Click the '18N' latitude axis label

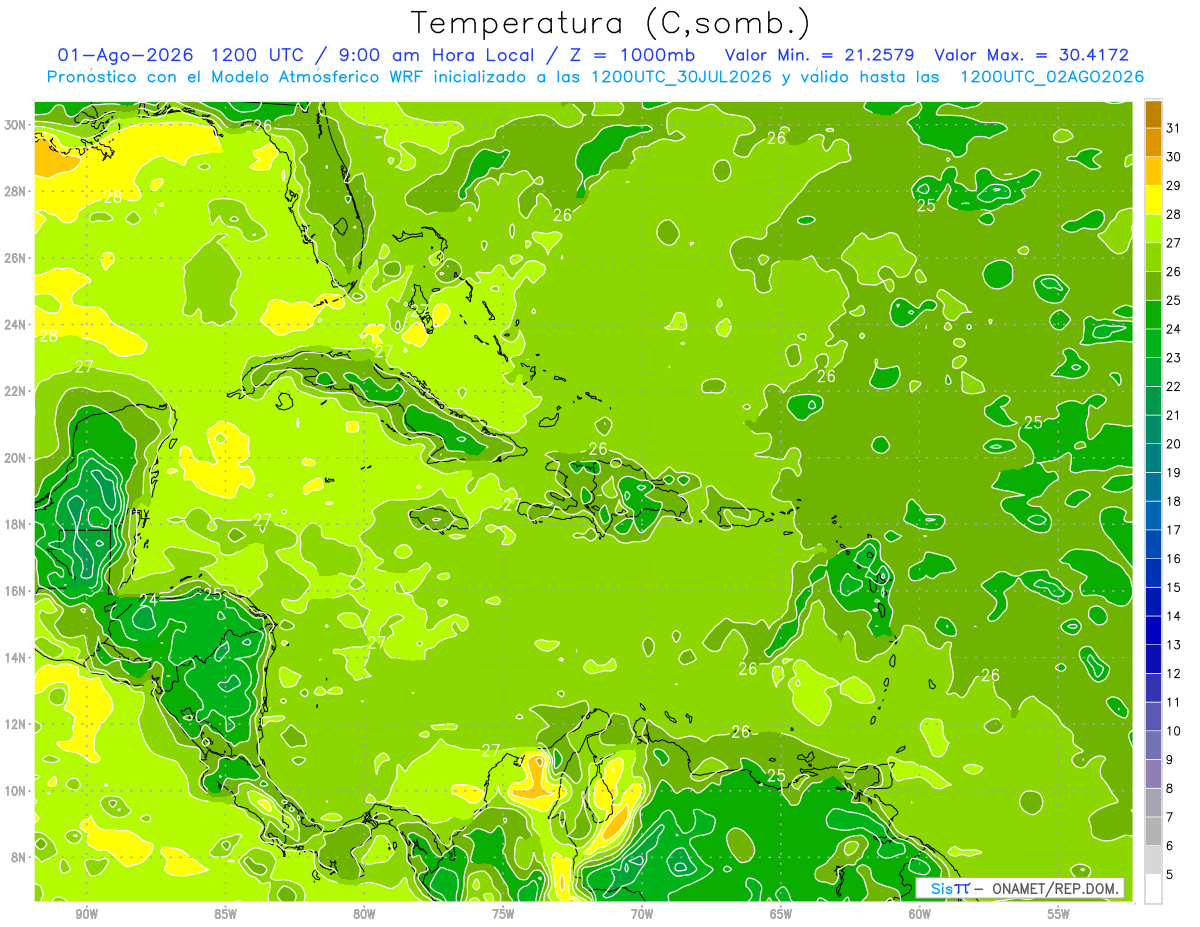(x=16, y=524)
